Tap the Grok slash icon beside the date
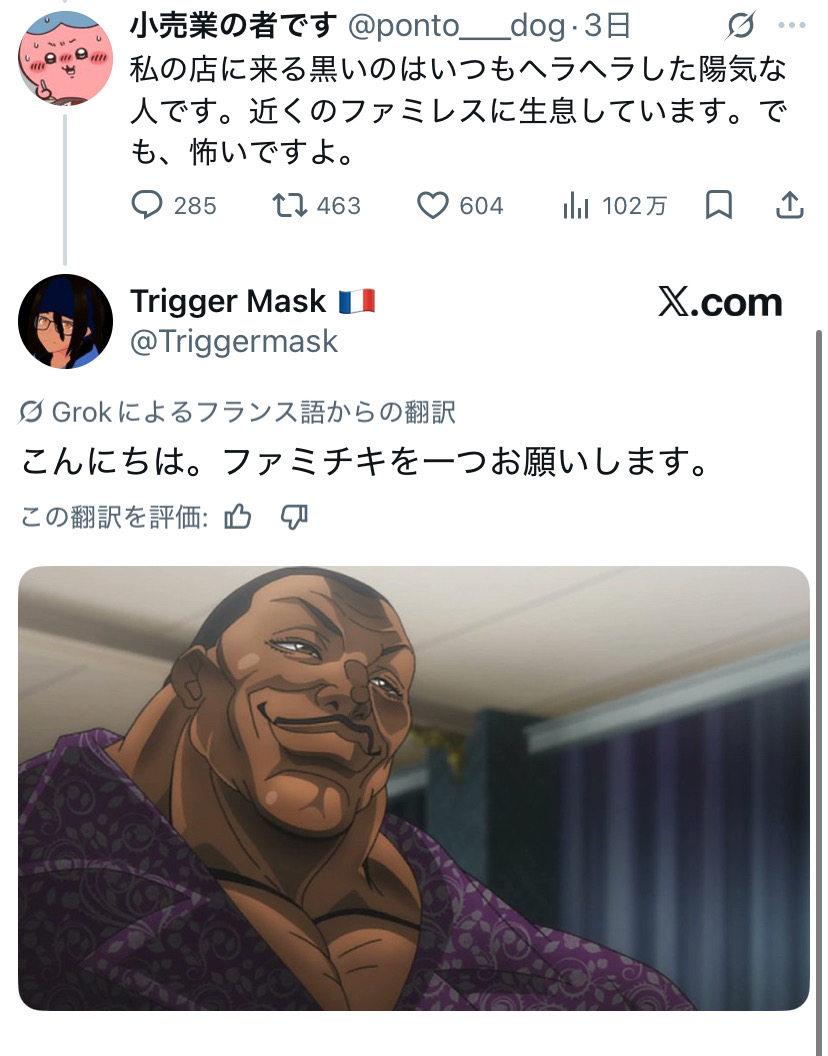 tap(741, 26)
